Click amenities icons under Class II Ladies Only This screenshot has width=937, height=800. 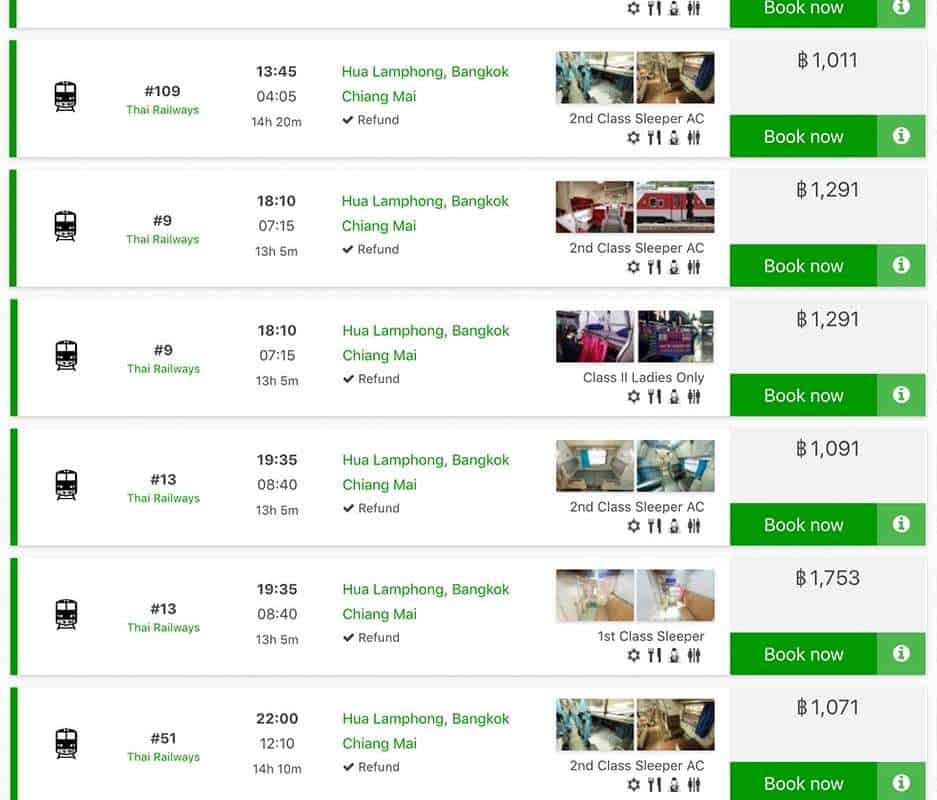(664, 397)
